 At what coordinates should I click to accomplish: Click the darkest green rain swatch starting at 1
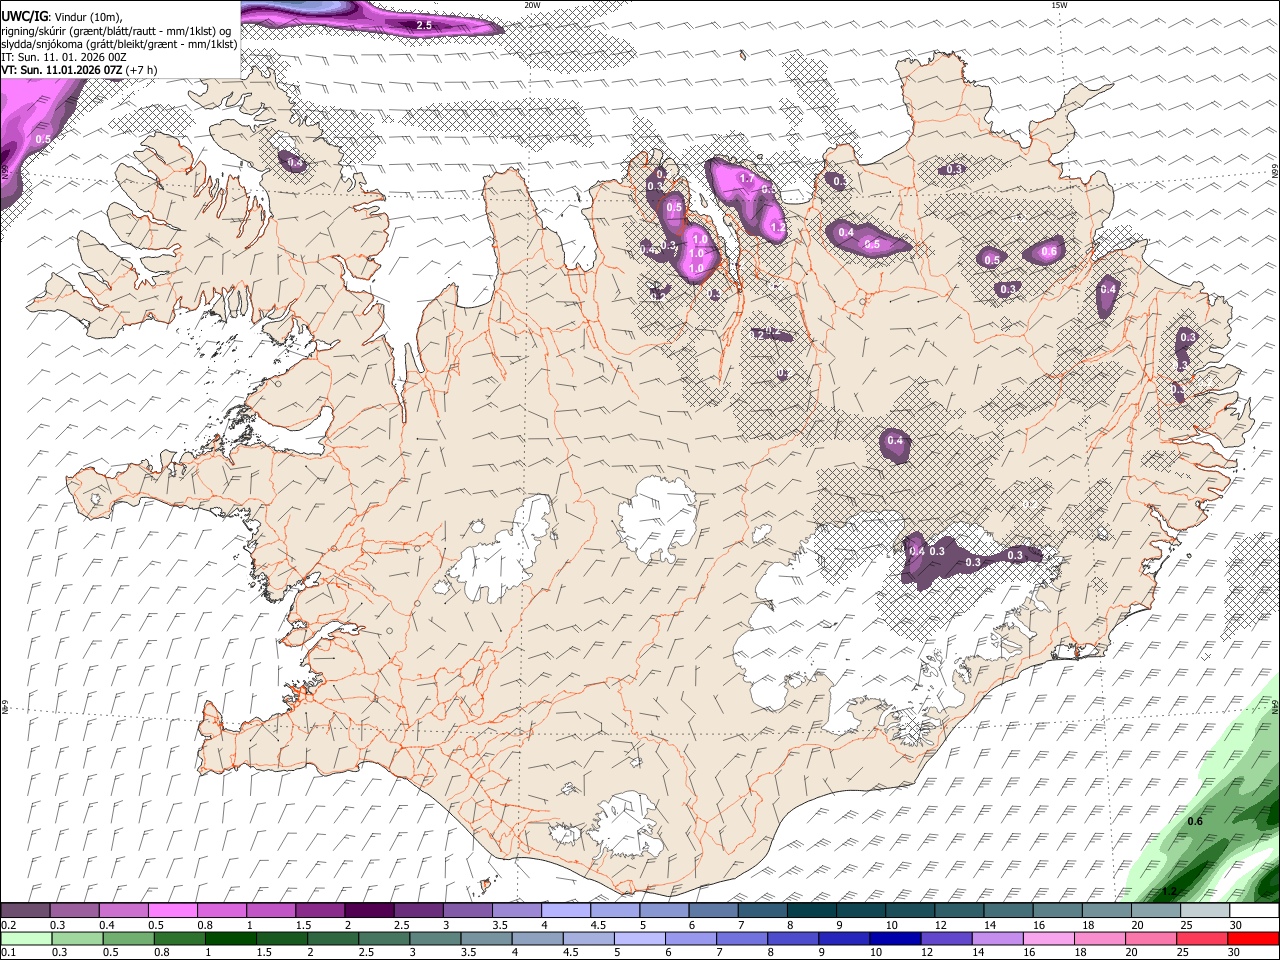point(230,938)
